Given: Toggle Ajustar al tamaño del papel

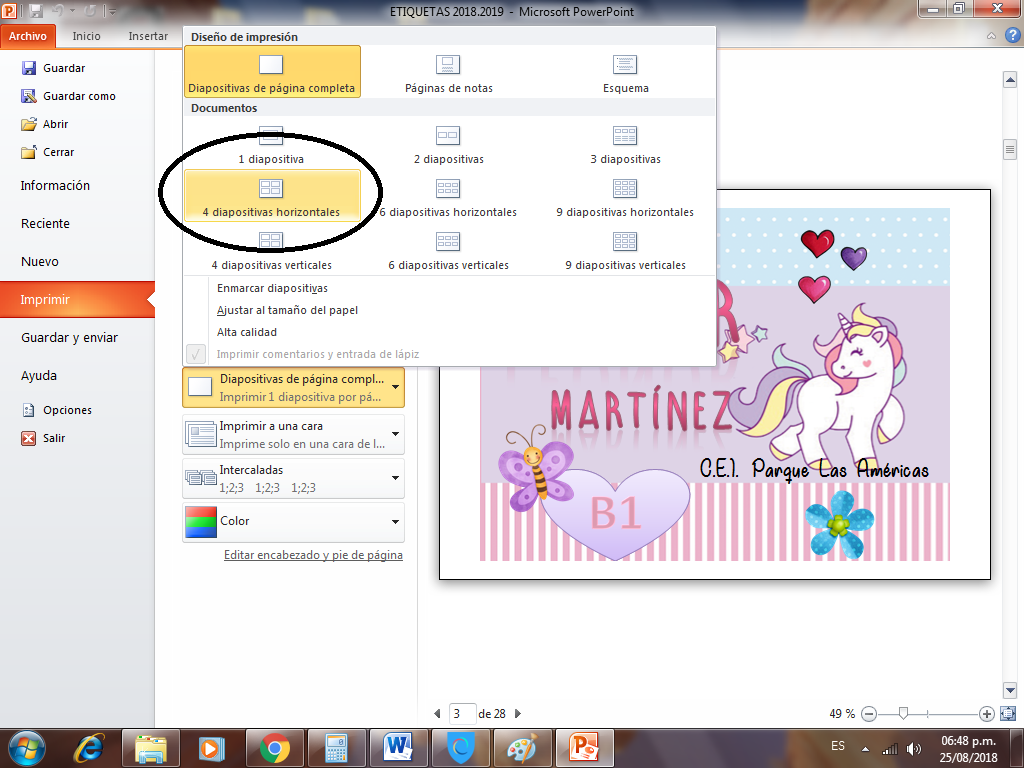Looking at the screenshot, I should point(287,310).
